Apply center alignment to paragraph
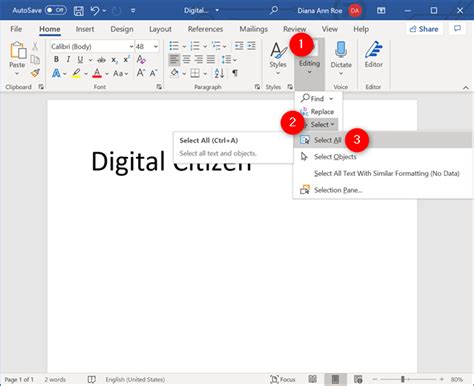The width and height of the screenshot is (474, 386). (x=187, y=60)
